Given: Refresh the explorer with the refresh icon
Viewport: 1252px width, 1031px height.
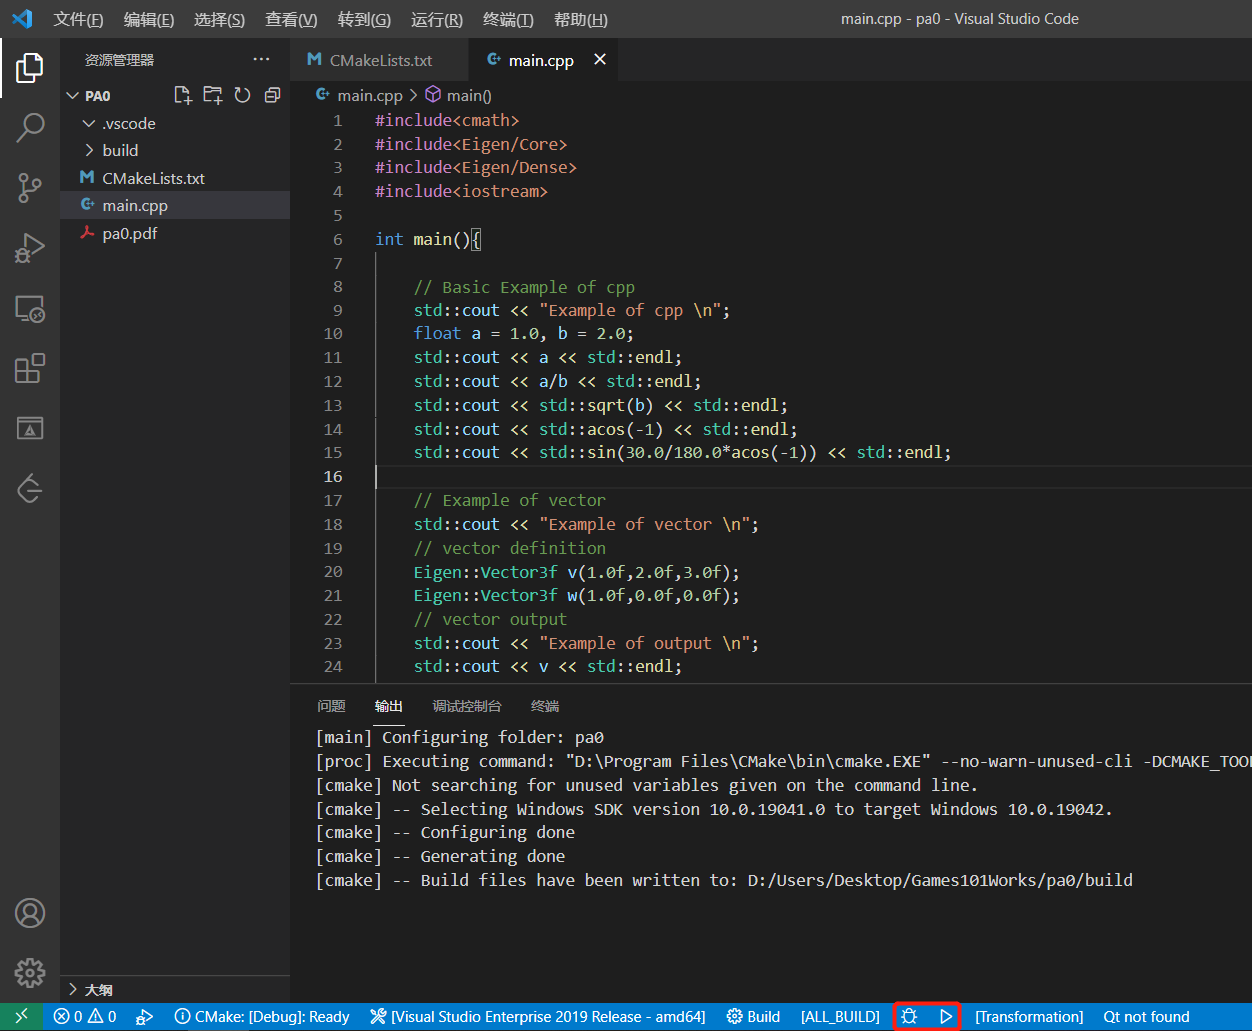Looking at the screenshot, I should (x=242, y=95).
